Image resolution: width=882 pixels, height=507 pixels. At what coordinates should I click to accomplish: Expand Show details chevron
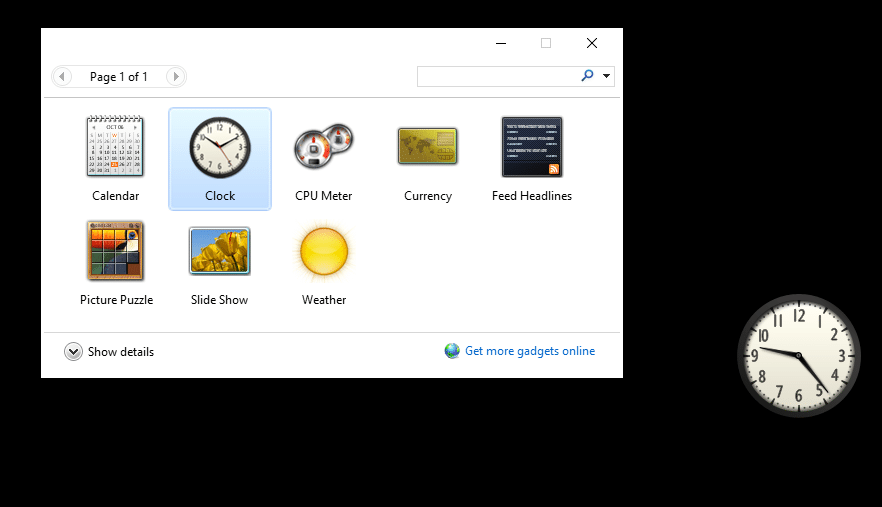tap(73, 352)
